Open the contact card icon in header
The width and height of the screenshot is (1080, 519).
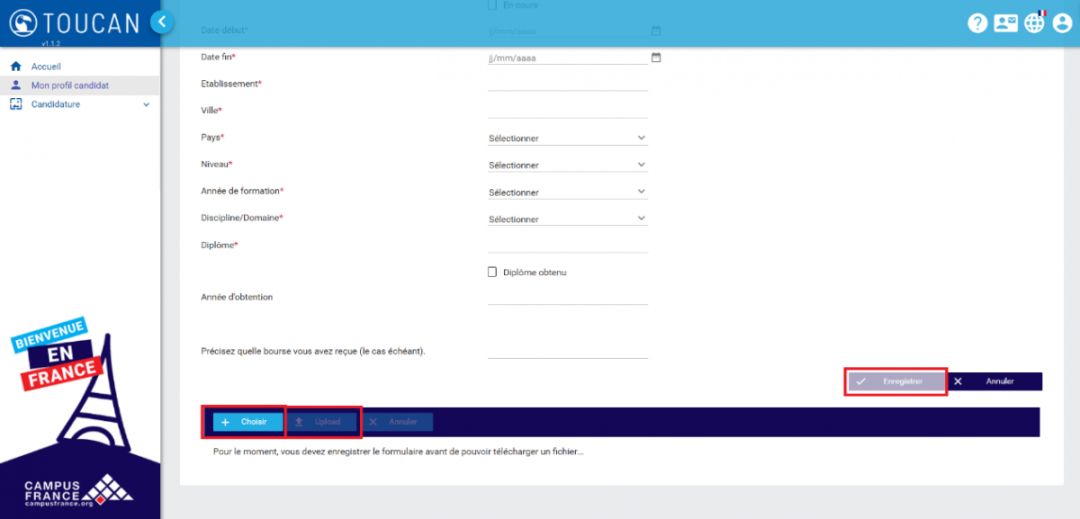click(1005, 23)
